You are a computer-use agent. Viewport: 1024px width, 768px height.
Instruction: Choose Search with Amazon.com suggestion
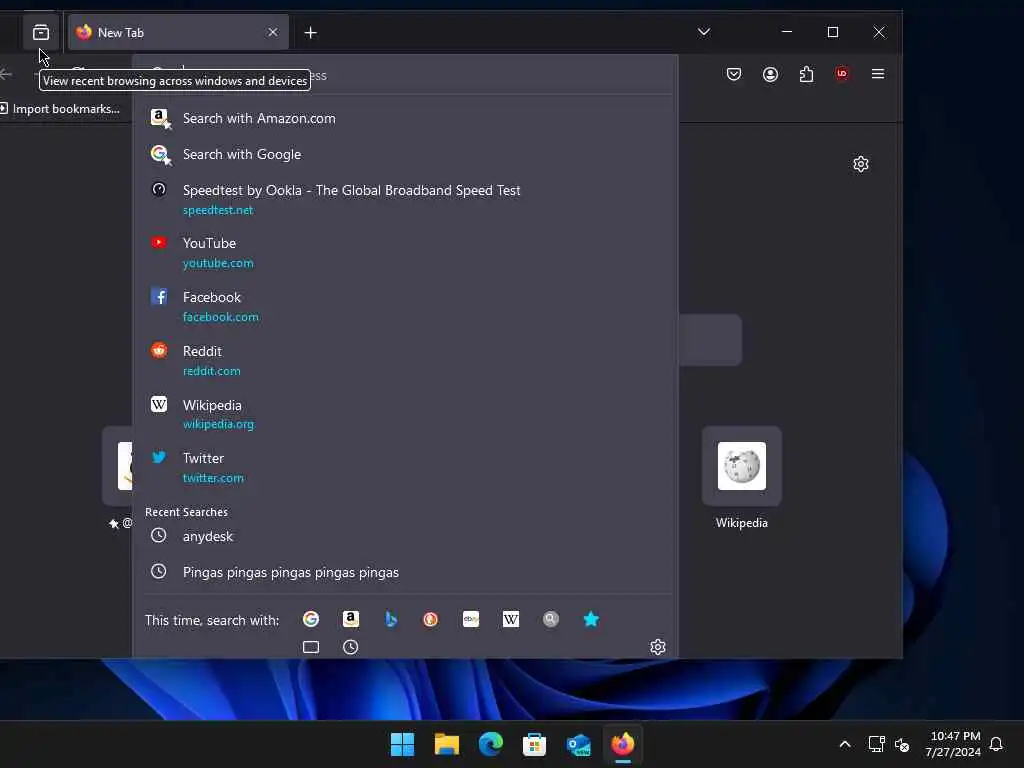405,118
